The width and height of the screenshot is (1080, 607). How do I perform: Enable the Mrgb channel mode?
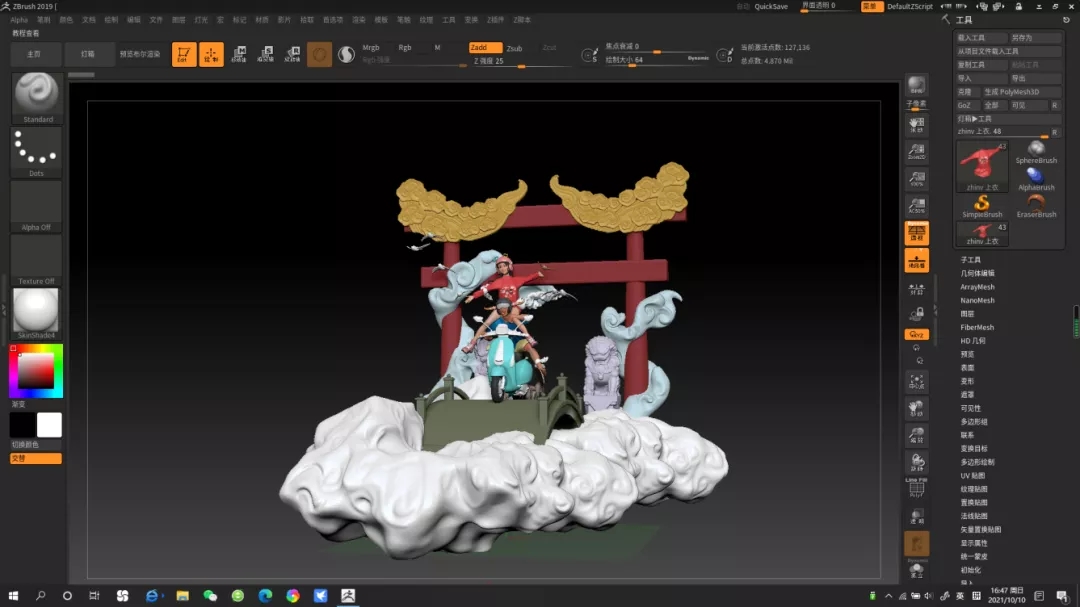click(371, 48)
